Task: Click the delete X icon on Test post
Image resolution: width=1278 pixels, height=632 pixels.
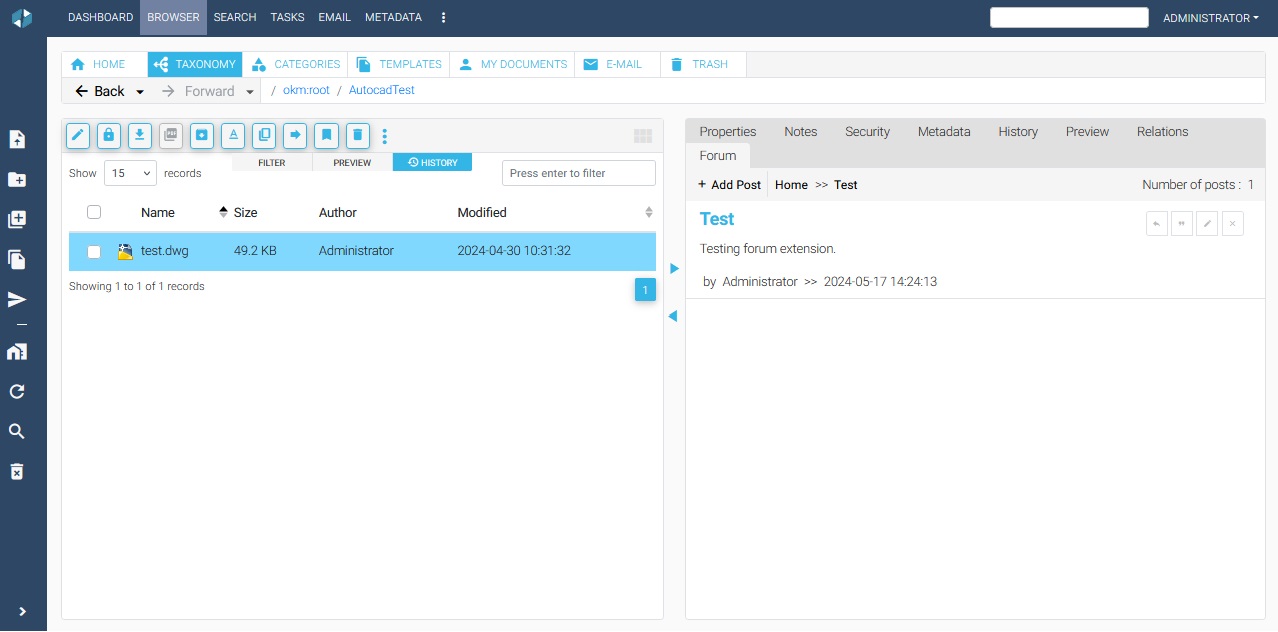Action: coord(1233,224)
